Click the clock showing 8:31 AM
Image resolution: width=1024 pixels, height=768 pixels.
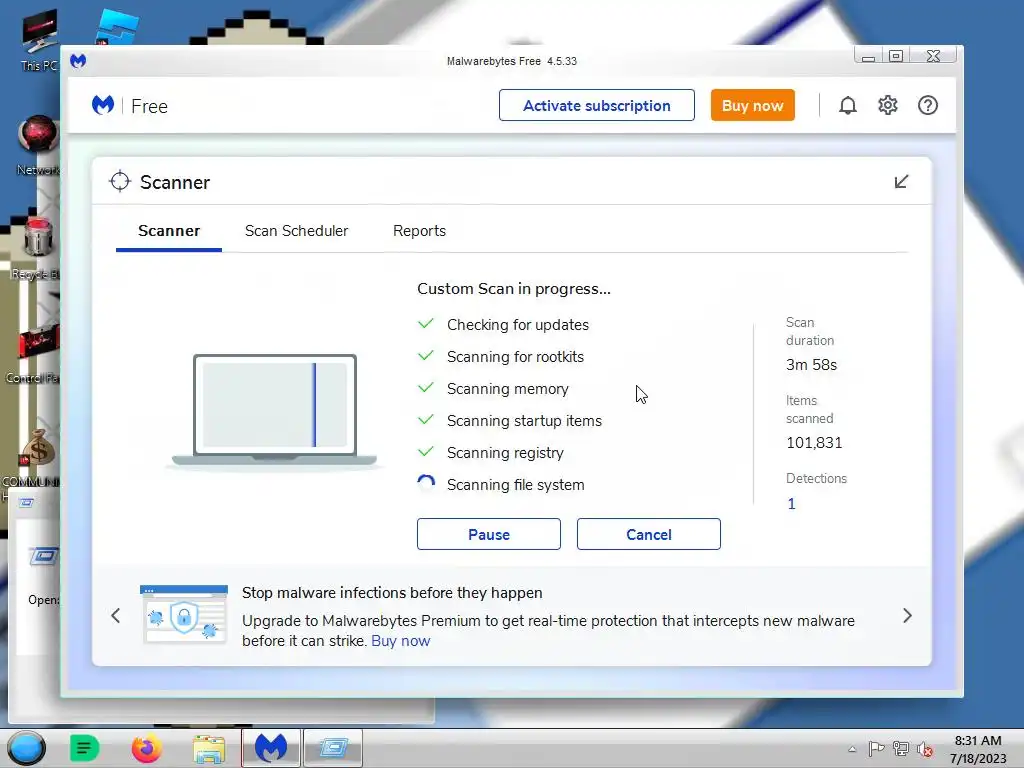(978, 741)
